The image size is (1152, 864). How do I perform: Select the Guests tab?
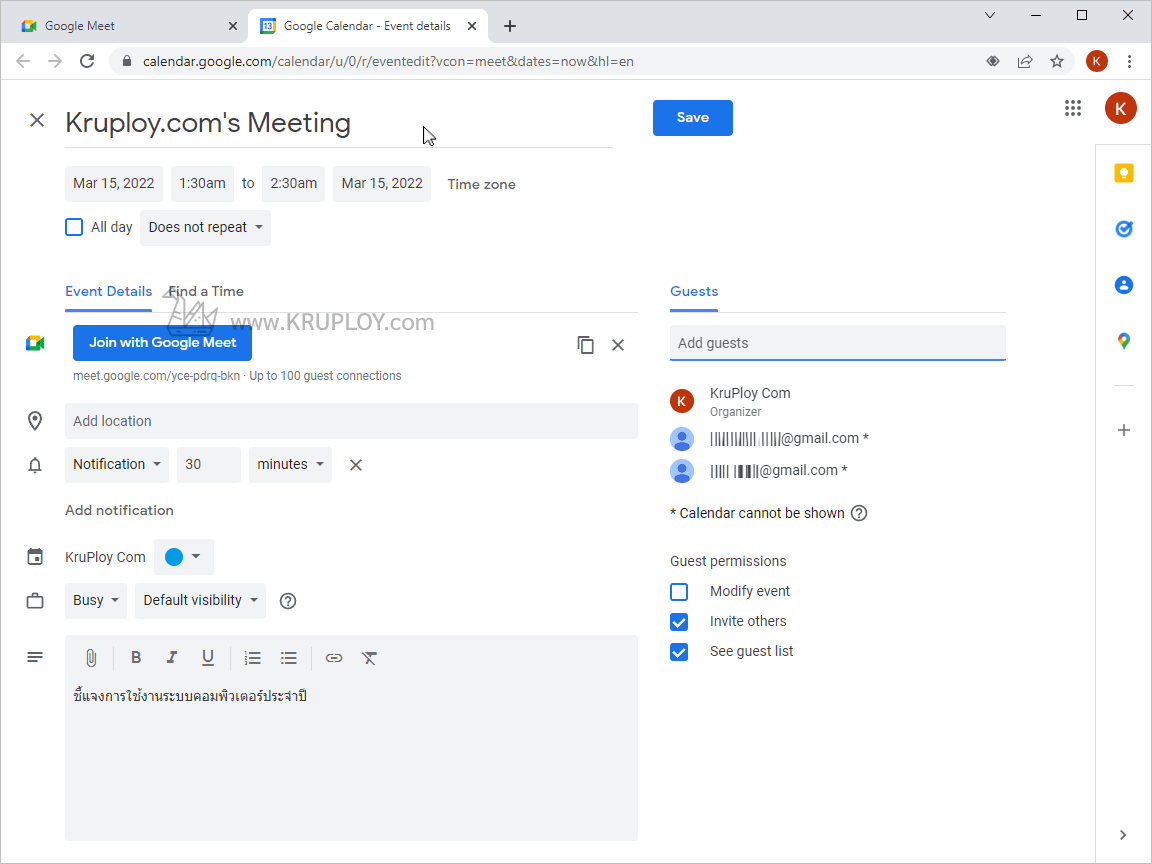694,292
